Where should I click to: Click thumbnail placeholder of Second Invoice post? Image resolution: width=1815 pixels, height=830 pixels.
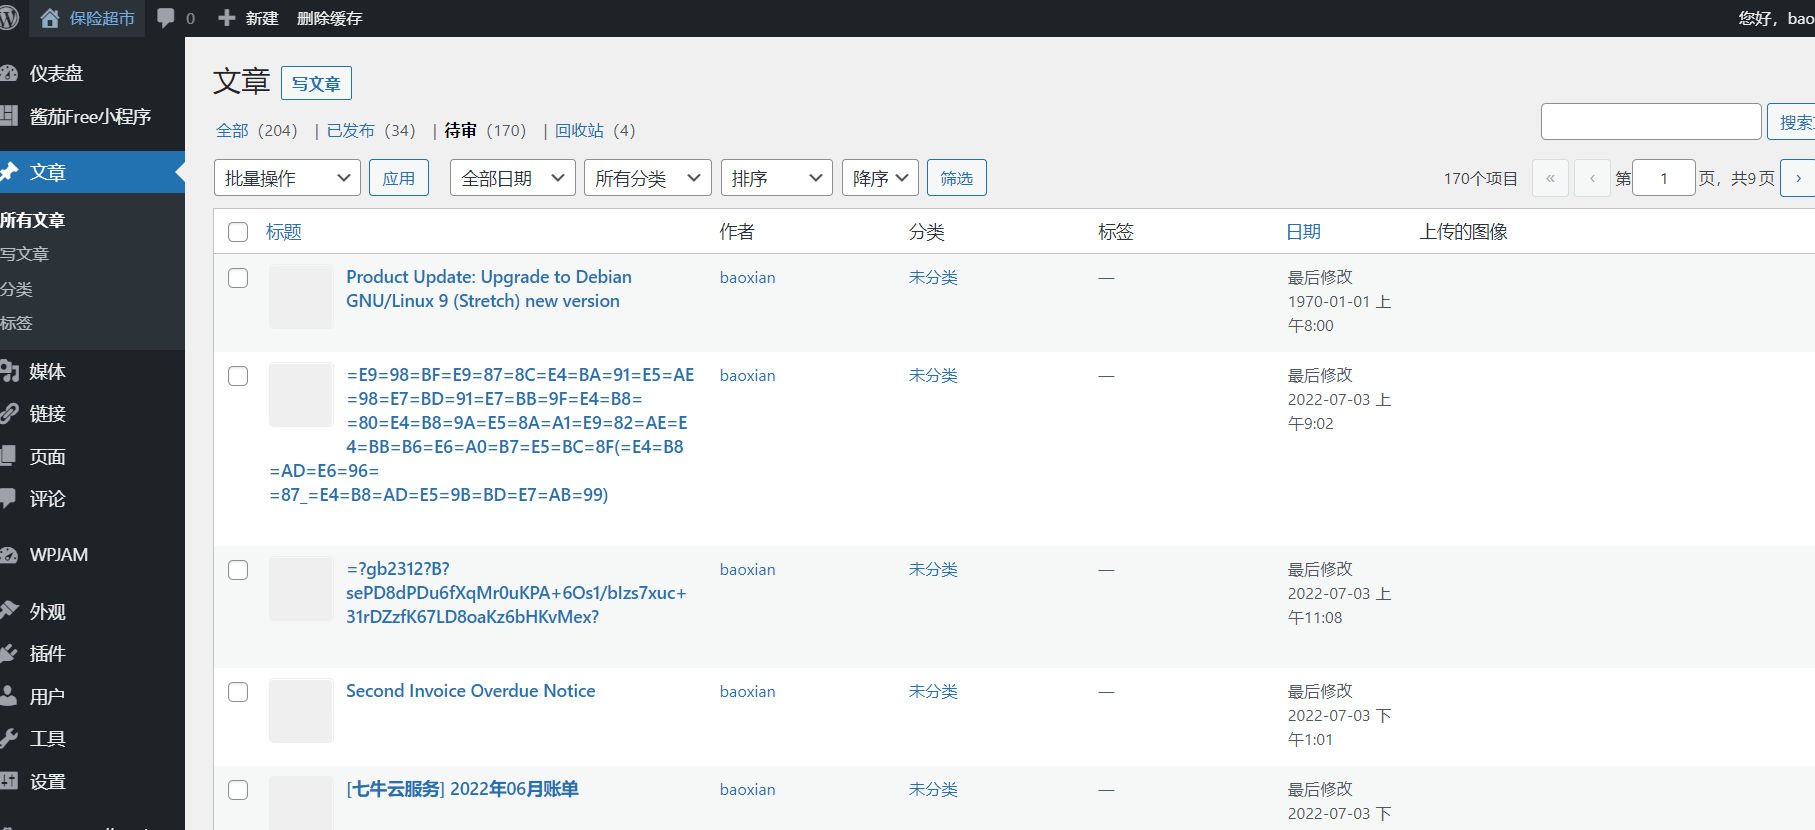(x=301, y=711)
